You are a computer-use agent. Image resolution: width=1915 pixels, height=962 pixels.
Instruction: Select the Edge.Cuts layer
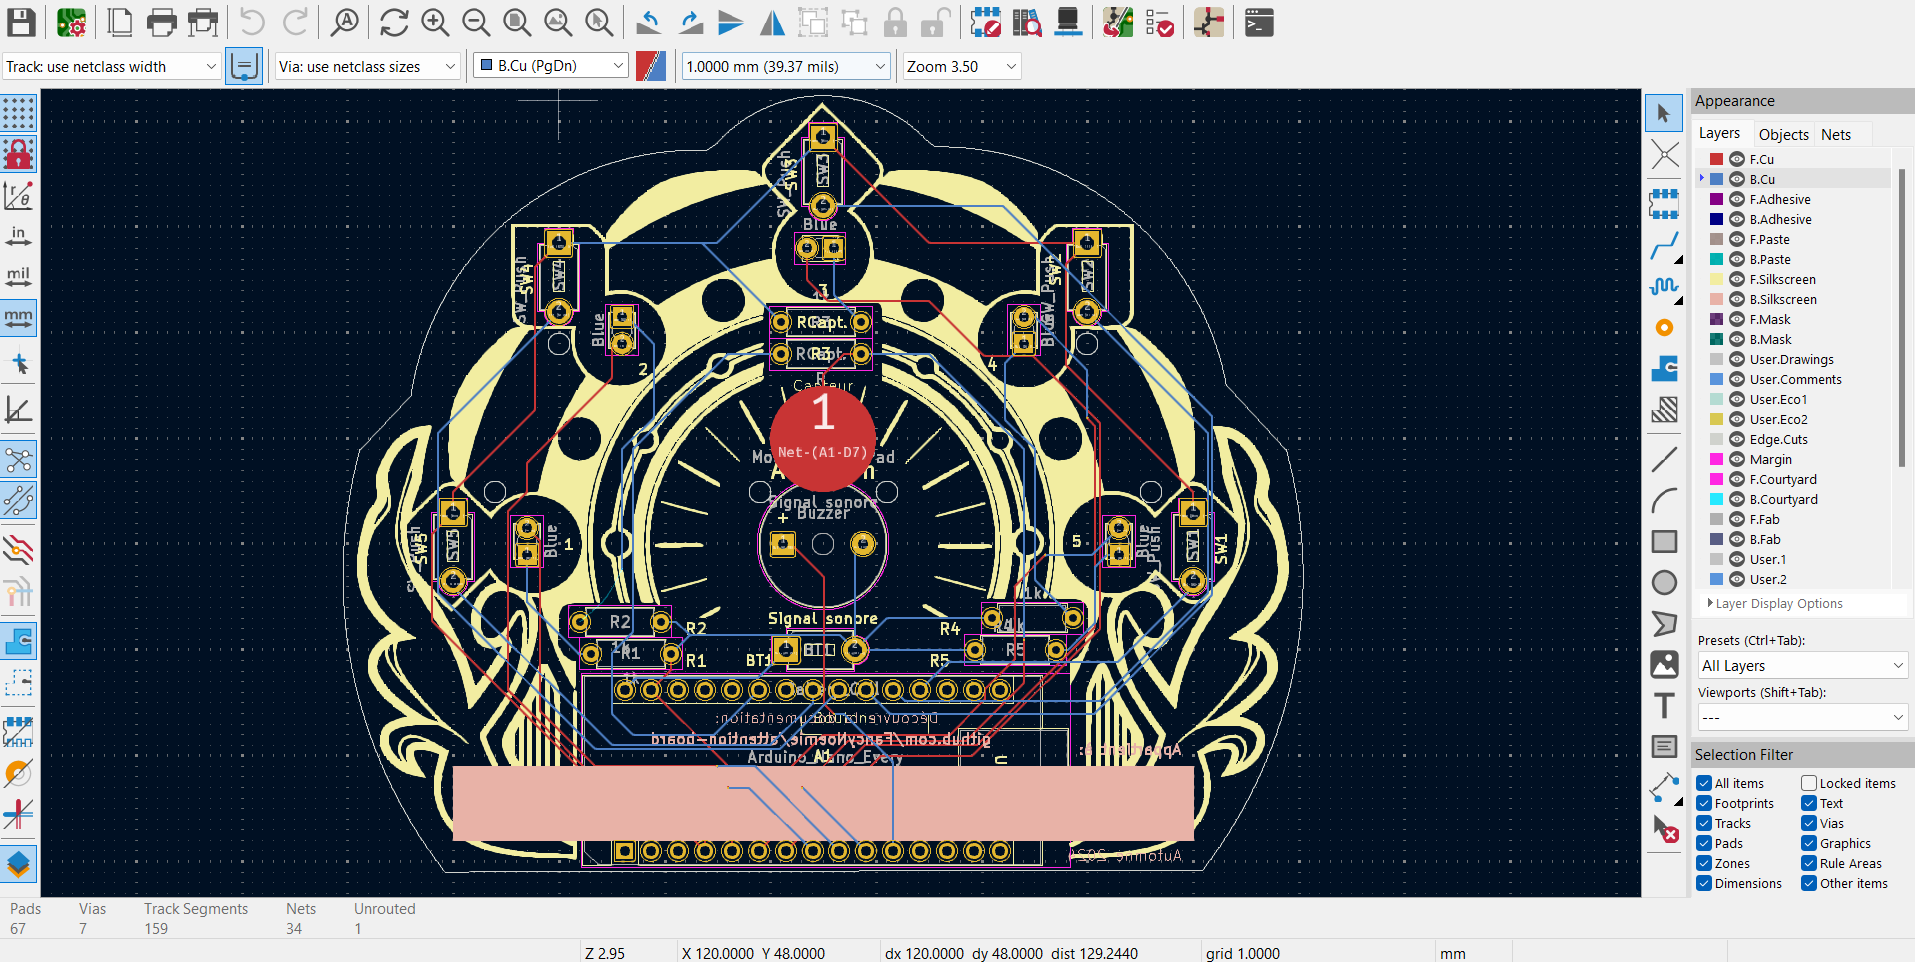(x=1778, y=440)
